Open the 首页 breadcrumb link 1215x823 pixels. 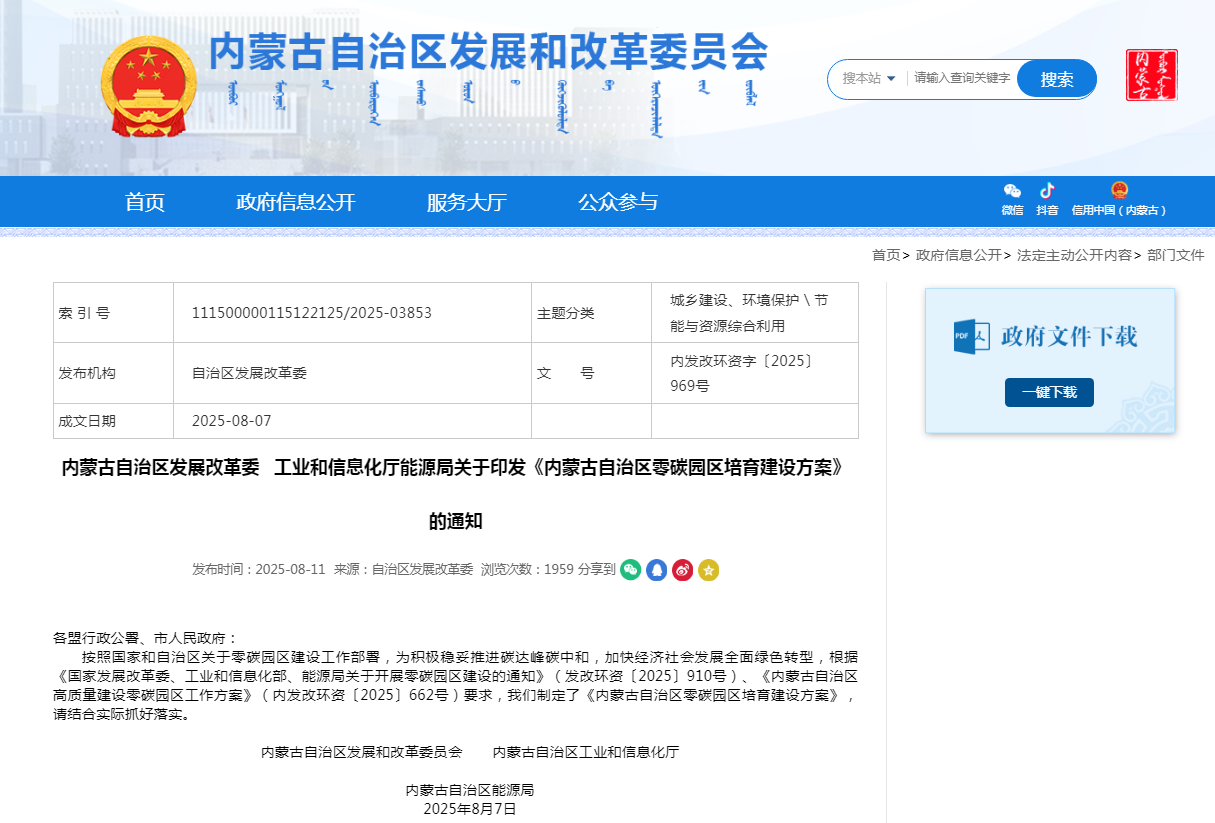point(884,255)
